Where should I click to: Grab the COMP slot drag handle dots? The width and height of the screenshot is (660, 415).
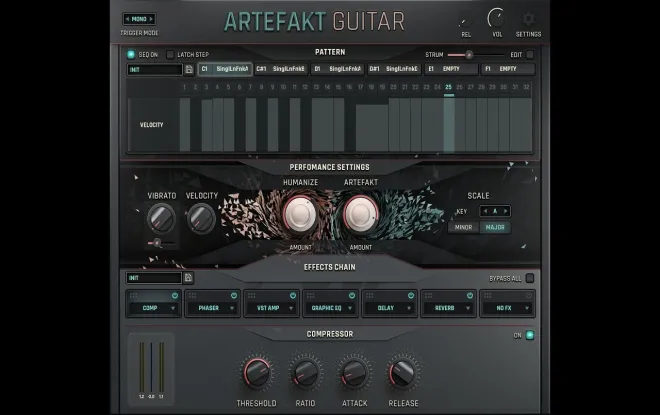[134, 296]
